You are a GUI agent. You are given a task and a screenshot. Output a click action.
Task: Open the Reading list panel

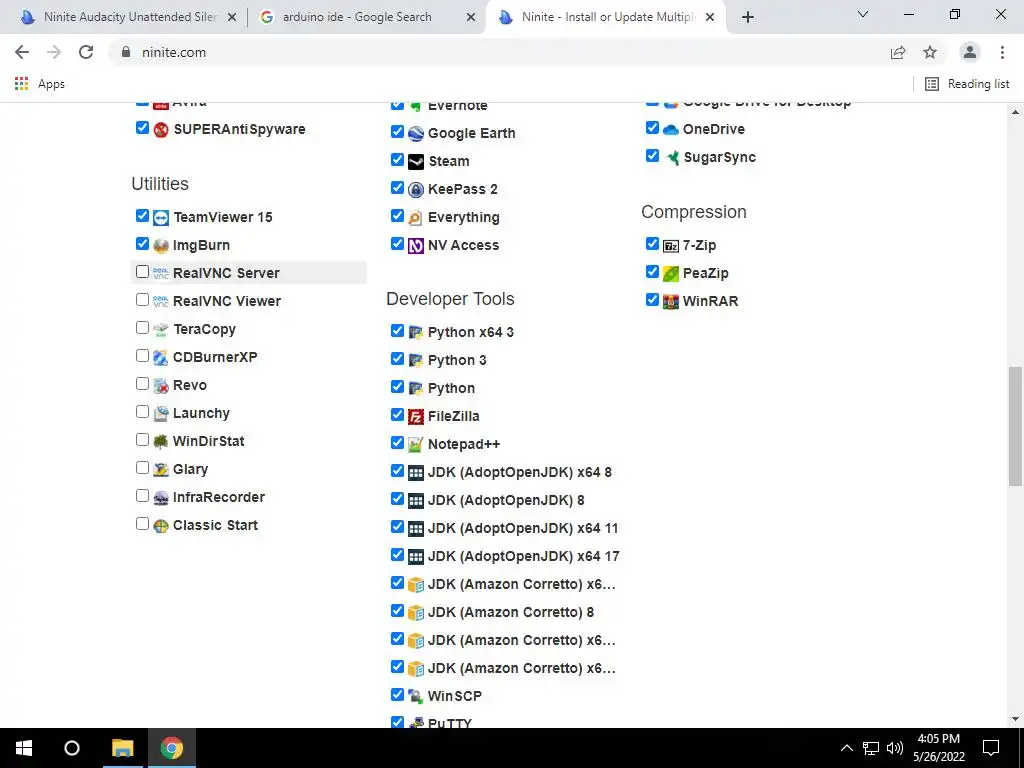[967, 84]
